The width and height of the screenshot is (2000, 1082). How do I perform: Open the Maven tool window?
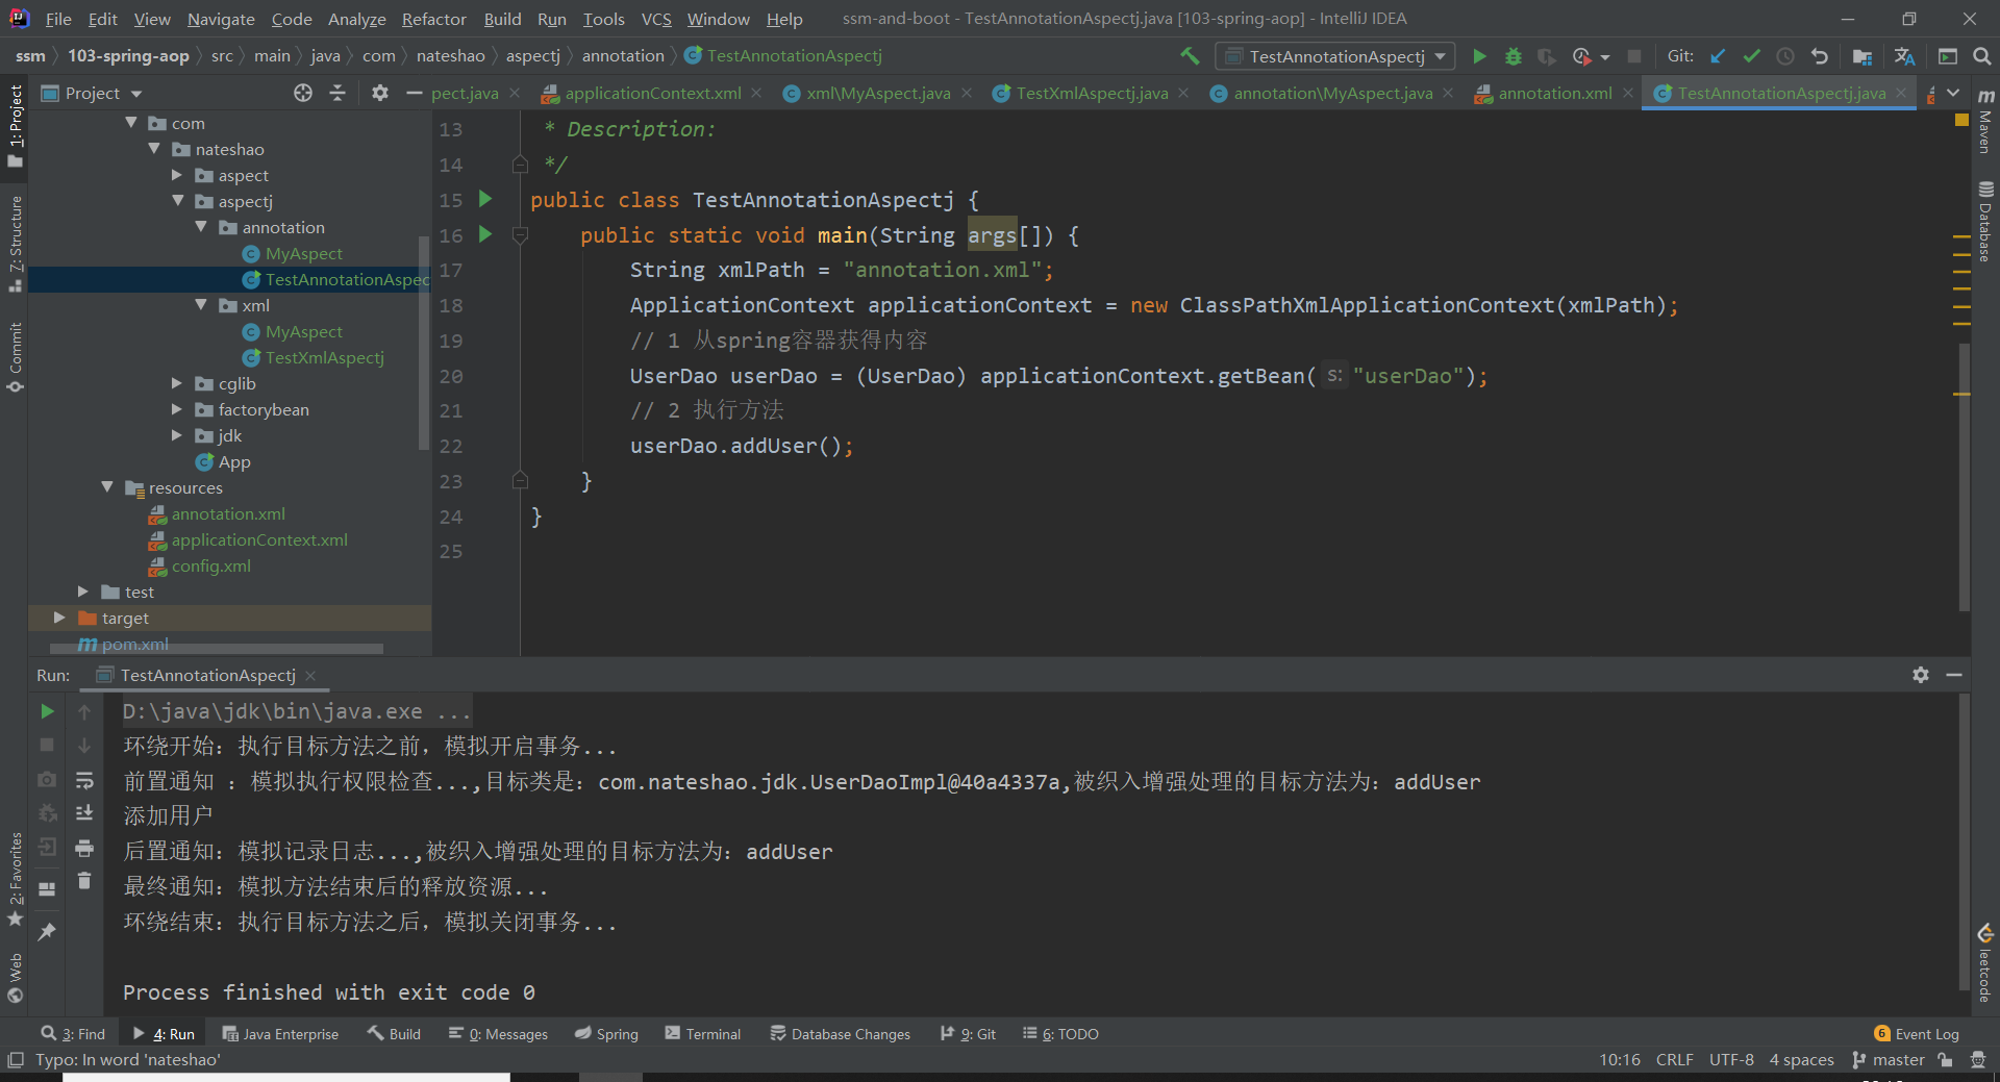(x=1985, y=120)
